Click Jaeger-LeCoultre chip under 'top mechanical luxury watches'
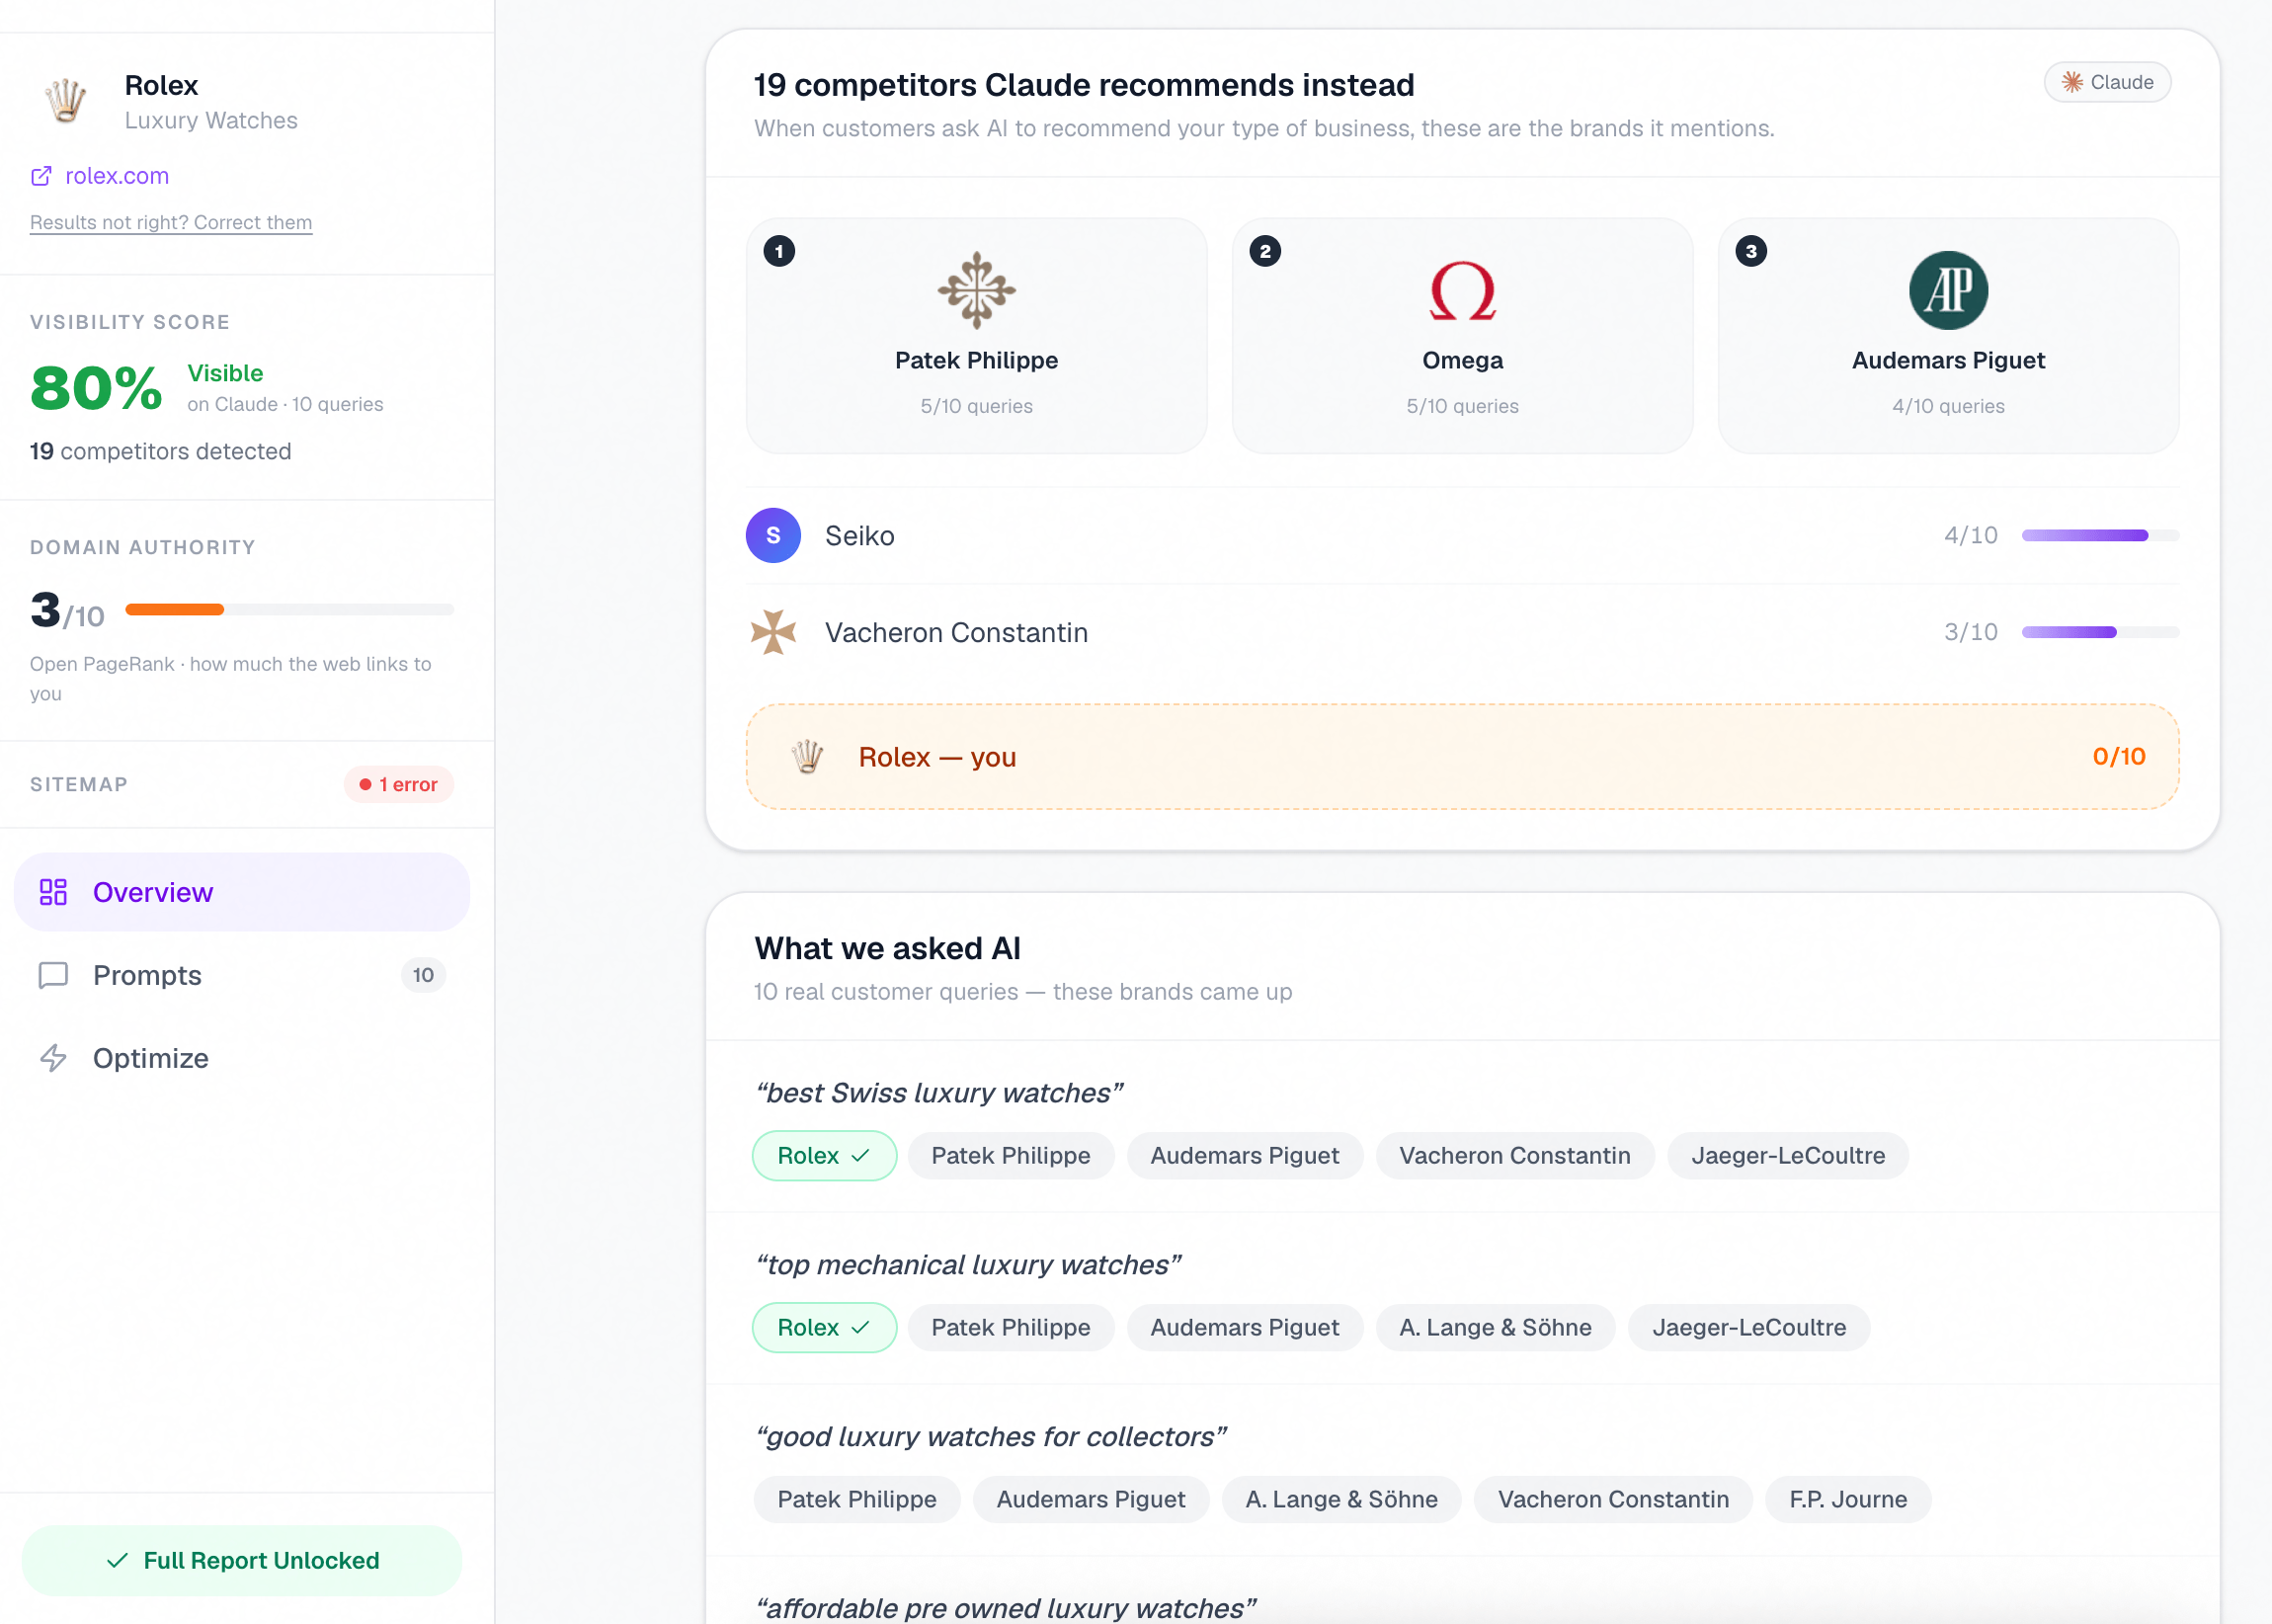This screenshot has height=1624, width=2272. coord(1749,1327)
